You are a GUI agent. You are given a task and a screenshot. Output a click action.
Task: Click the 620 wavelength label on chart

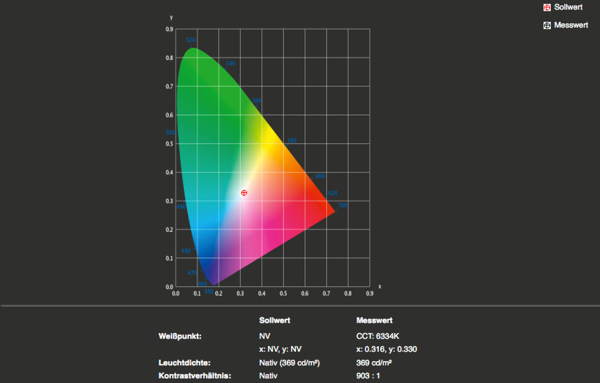333,193
